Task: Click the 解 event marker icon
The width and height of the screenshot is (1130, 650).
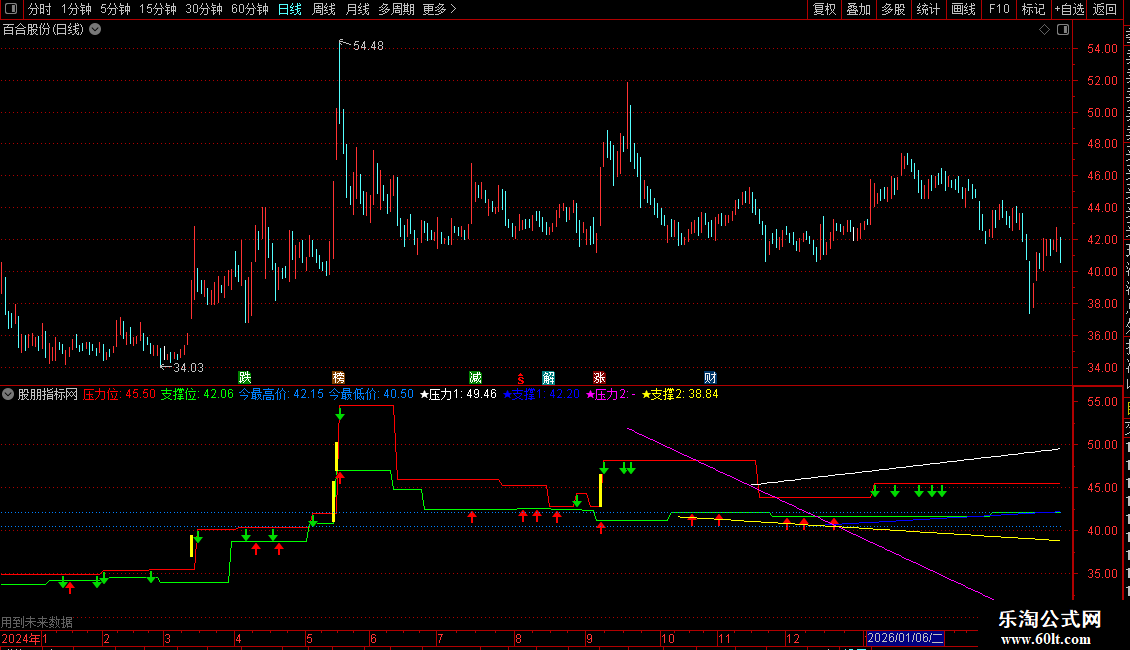Action: point(548,378)
